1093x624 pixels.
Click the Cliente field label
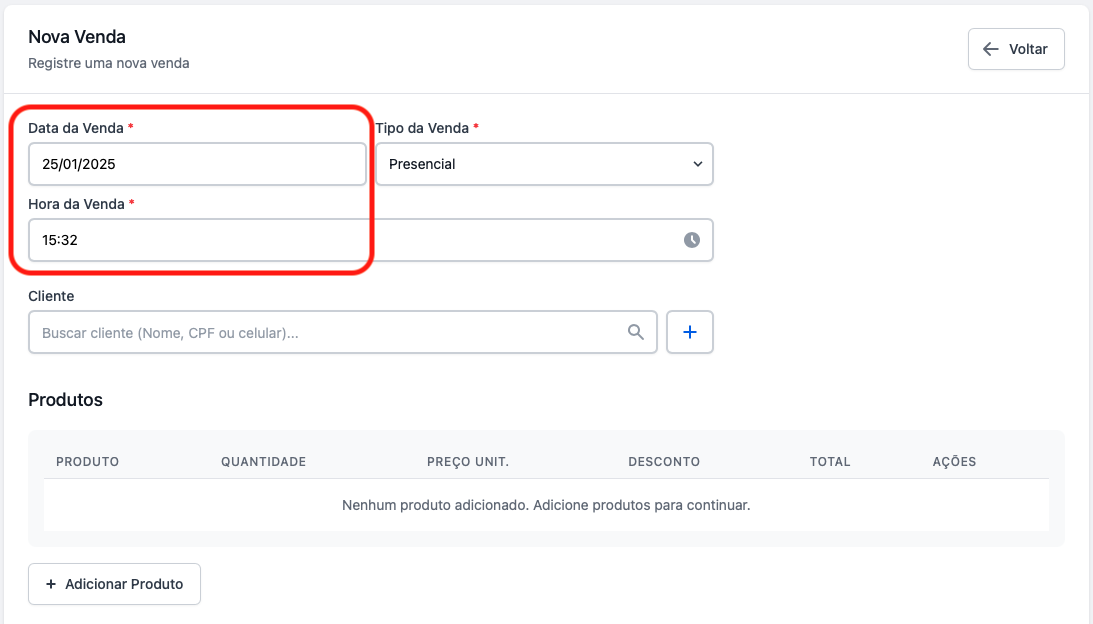[x=51, y=296]
